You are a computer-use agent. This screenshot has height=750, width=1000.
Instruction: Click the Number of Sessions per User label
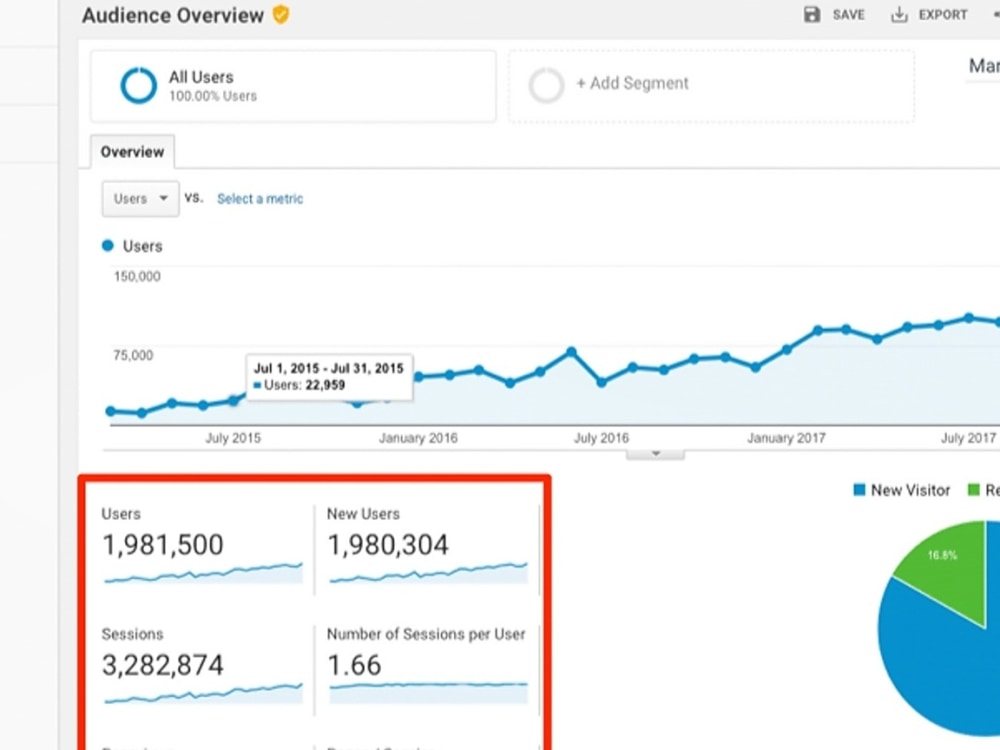[x=426, y=634]
